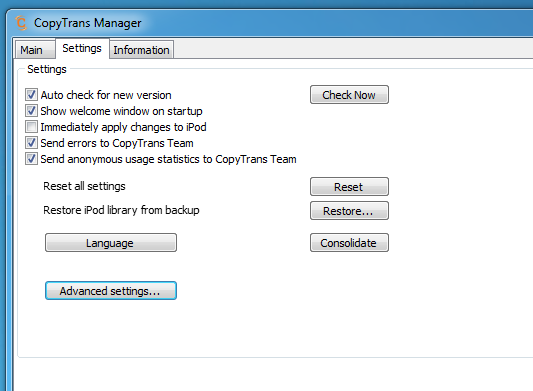Open the Restore... dialog button
Screen dimensions: 533x391
click(349, 210)
